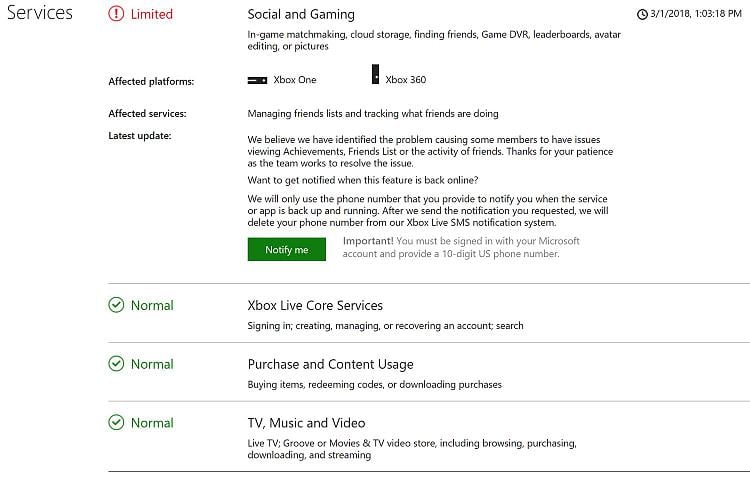Expand the Purchase and Content Usage section
The height and width of the screenshot is (477, 750).
click(330, 364)
